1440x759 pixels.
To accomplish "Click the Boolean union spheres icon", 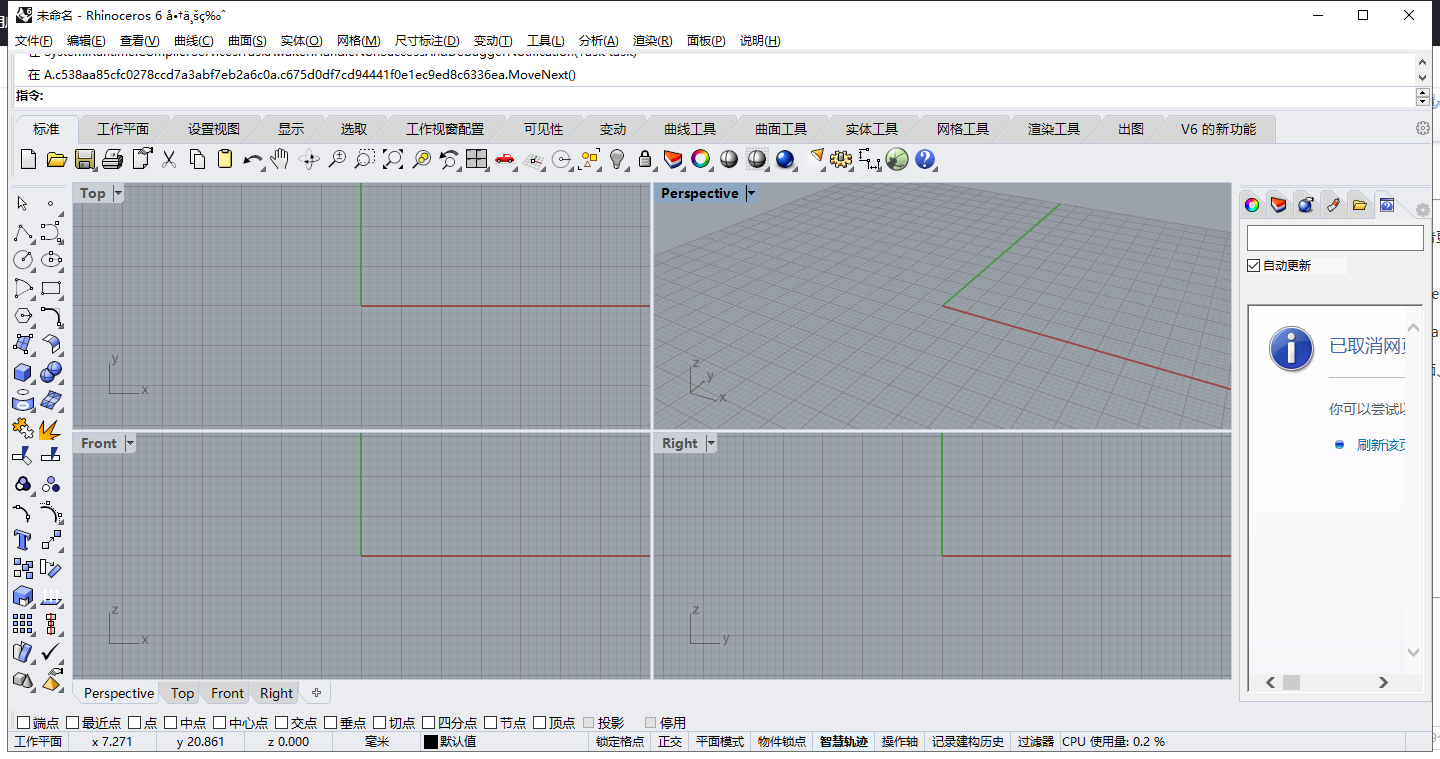I will pos(51,372).
